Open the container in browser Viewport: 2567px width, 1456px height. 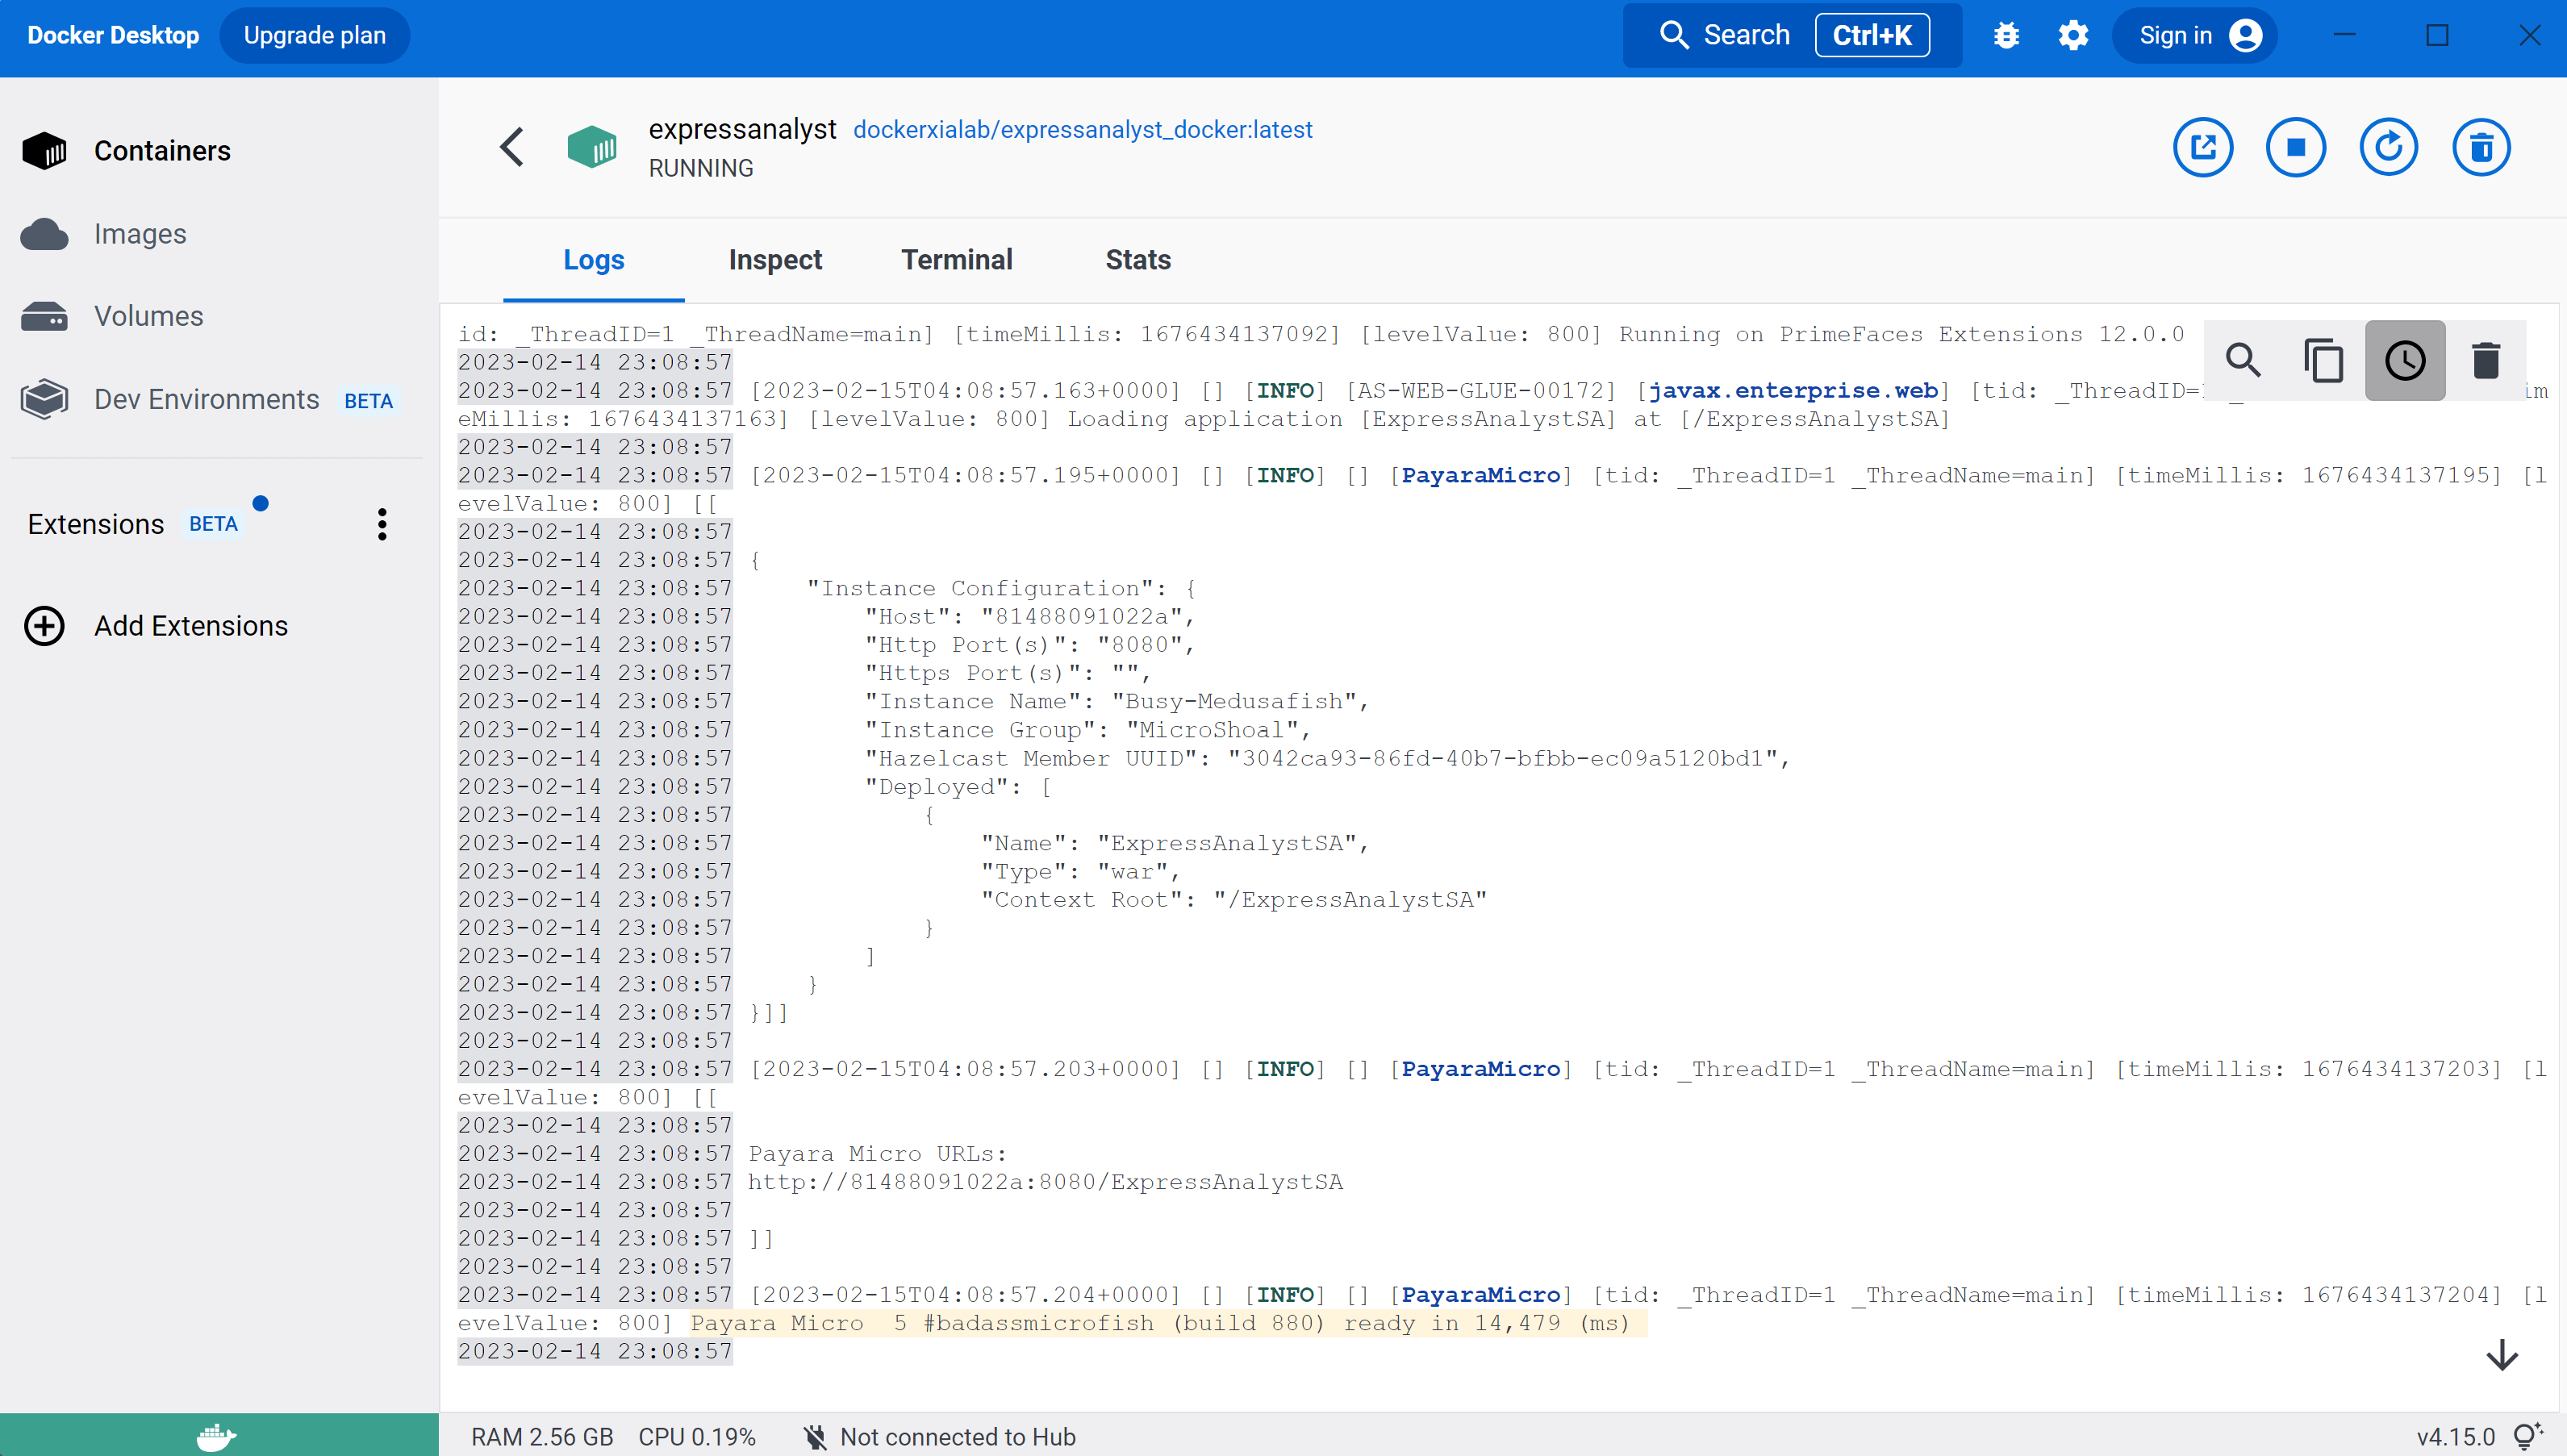click(2202, 148)
